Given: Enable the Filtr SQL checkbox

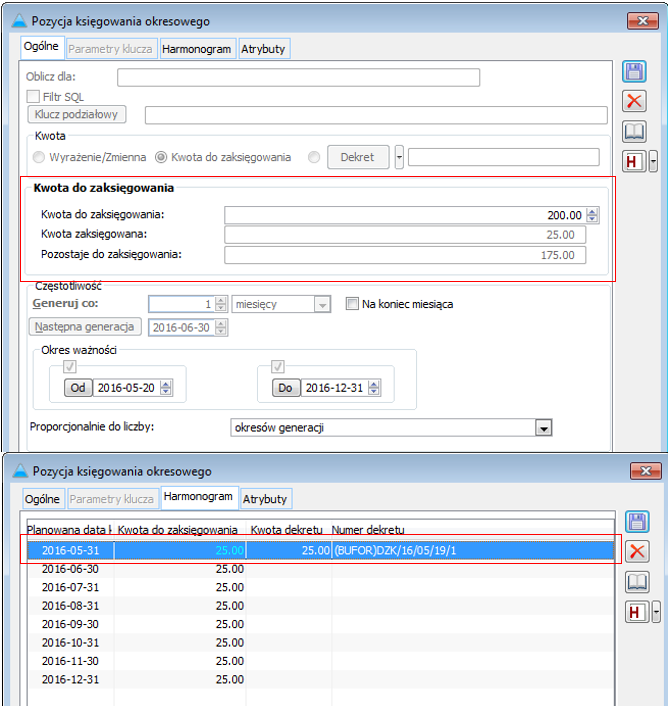Looking at the screenshot, I should click(x=33, y=96).
